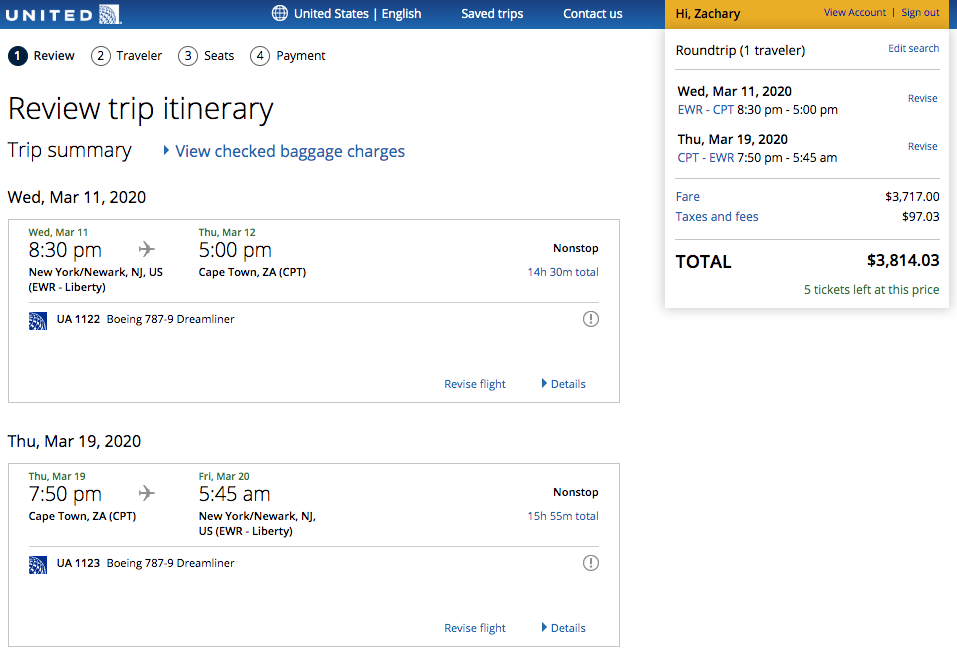Click Revise flight for the Mar 11 flight
The width and height of the screenshot is (957, 659).
pyautogui.click(x=475, y=384)
